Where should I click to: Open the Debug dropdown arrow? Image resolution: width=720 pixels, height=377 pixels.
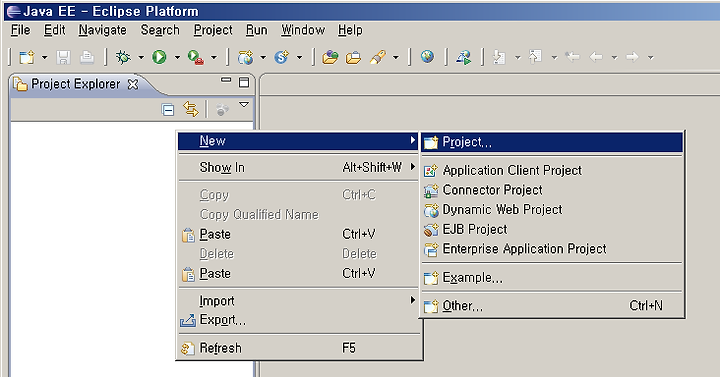coord(141,58)
